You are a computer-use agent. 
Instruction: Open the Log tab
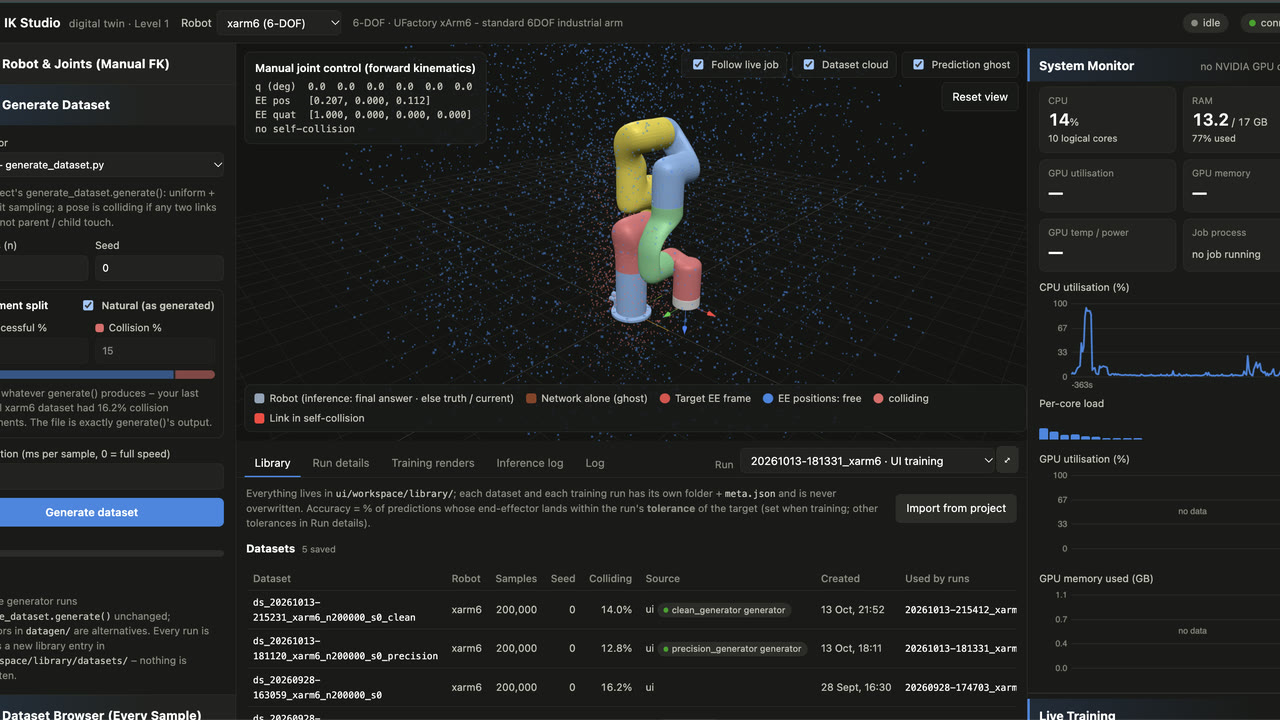(x=595, y=463)
